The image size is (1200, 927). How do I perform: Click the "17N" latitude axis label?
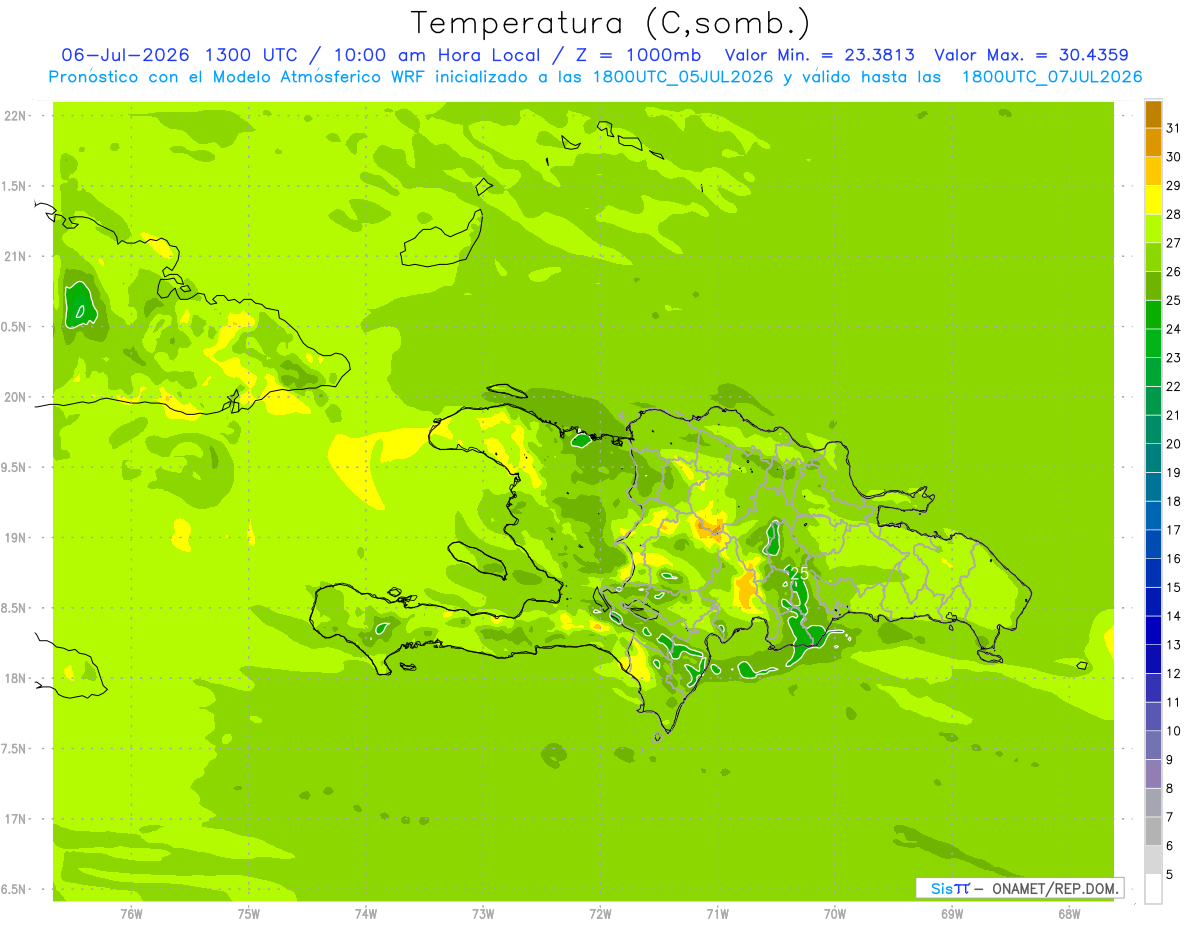[15, 820]
